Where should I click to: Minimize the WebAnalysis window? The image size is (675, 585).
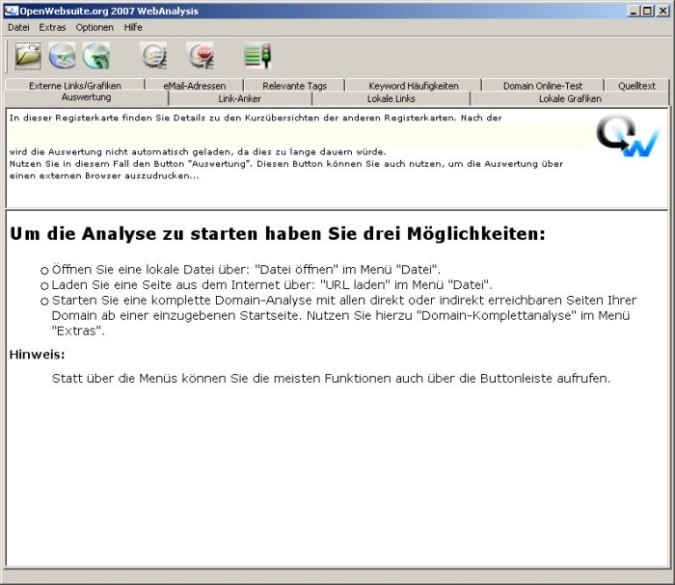tap(633, 11)
